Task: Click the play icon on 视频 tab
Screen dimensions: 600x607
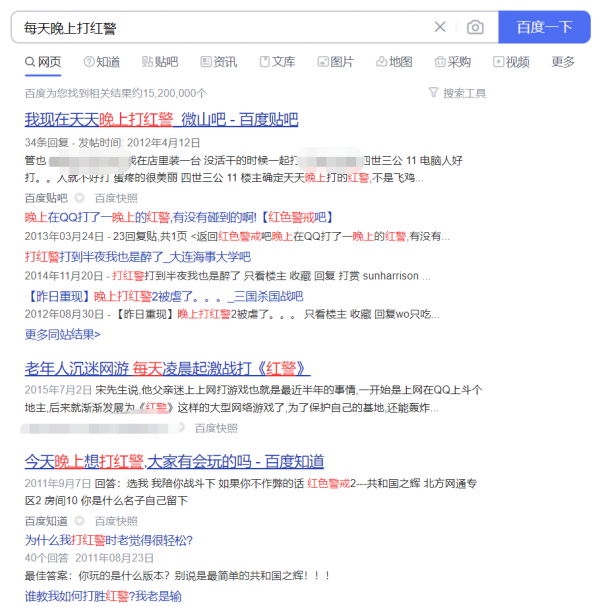Action: tap(498, 62)
